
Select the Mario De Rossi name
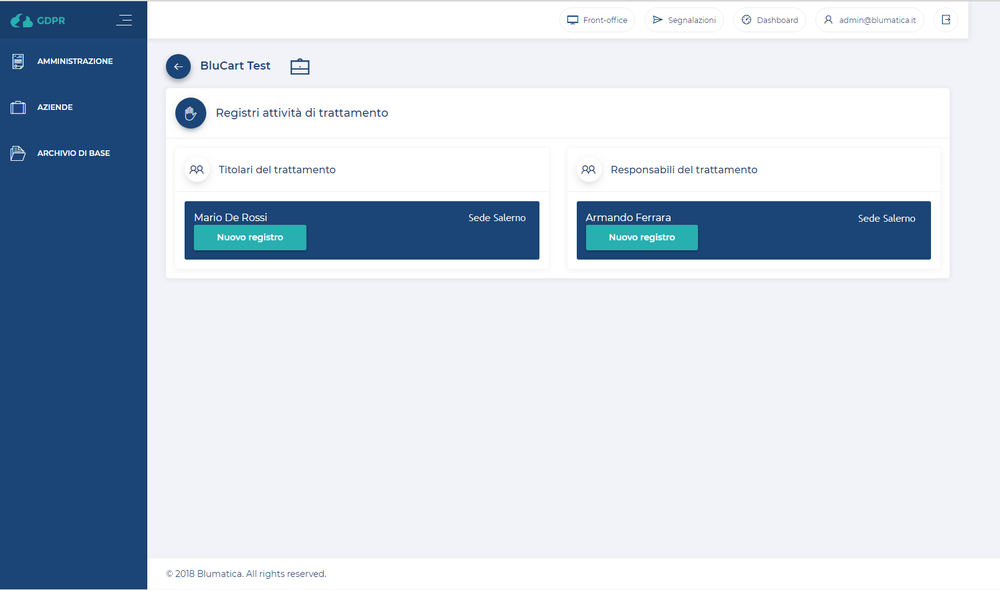230,218
